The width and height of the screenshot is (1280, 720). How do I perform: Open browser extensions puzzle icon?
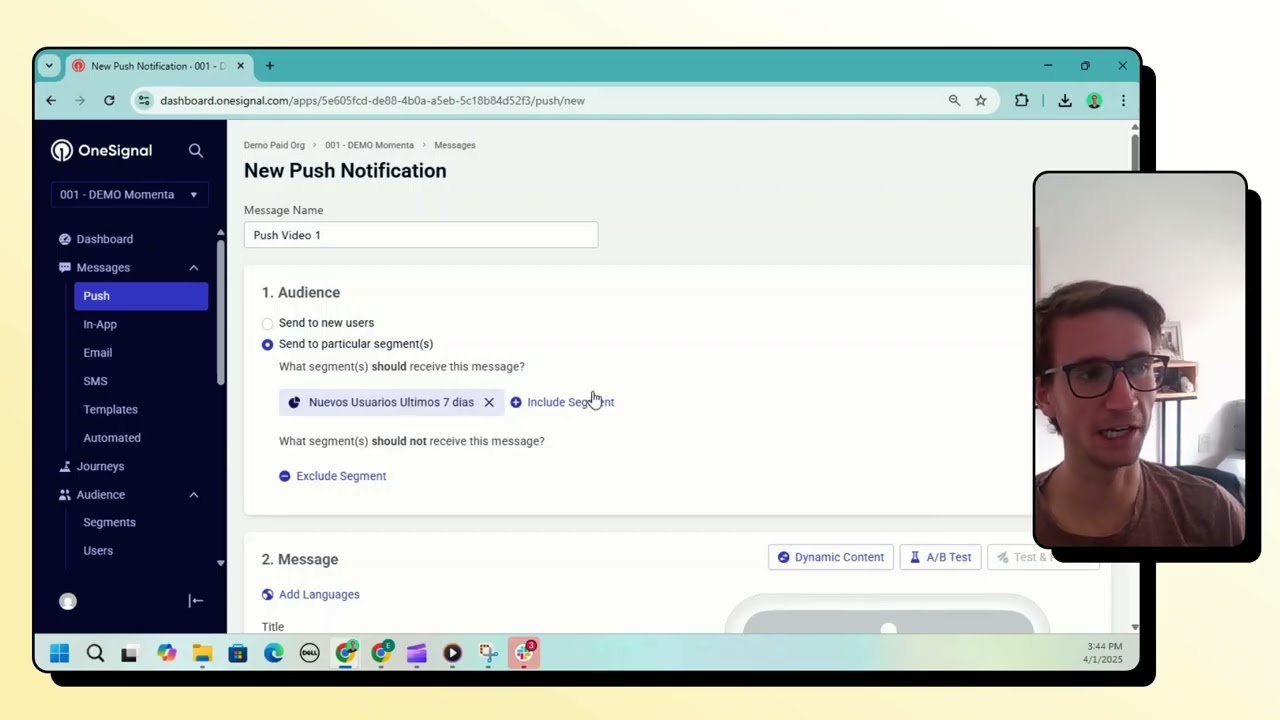(x=1021, y=100)
